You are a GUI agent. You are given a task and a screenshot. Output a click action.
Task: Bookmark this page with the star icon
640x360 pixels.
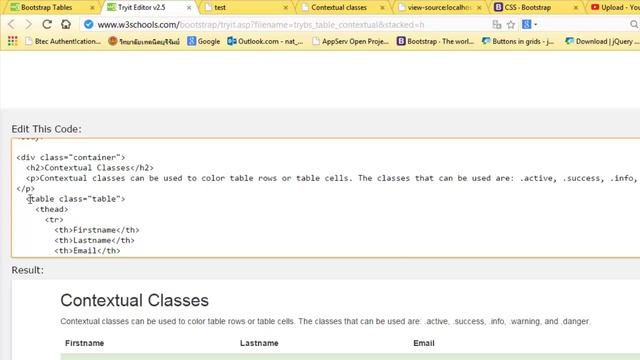[x=511, y=25]
